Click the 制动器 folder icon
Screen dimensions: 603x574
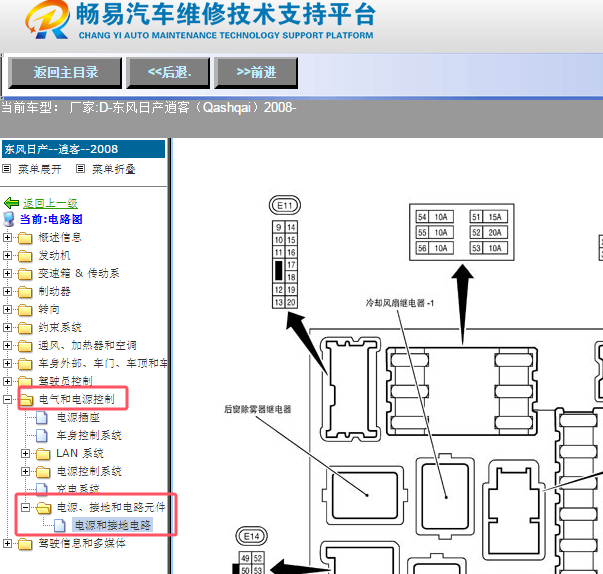[x=25, y=292]
